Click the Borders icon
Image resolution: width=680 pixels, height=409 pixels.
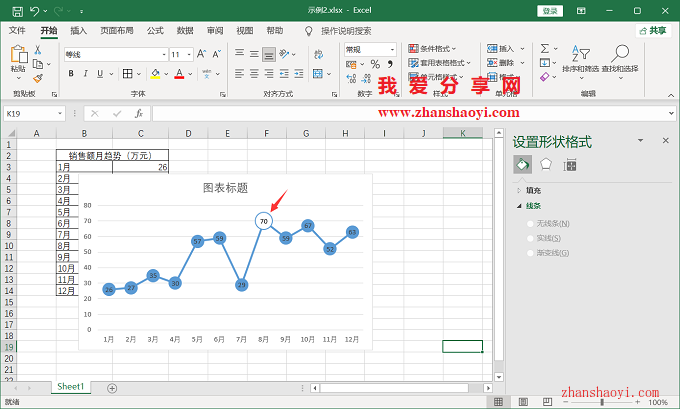(x=128, y=74)
